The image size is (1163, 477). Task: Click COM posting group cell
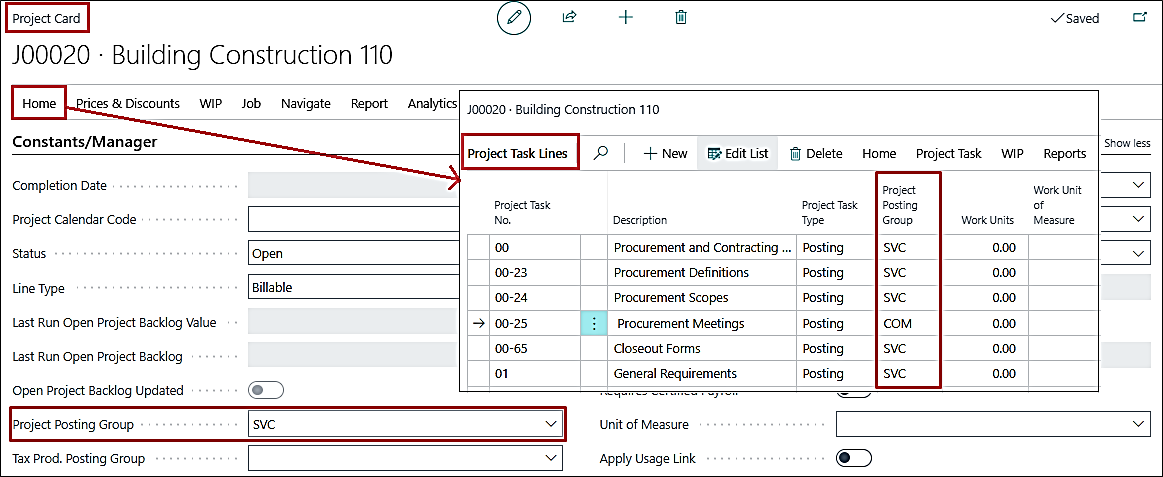[x=909, y=323]
